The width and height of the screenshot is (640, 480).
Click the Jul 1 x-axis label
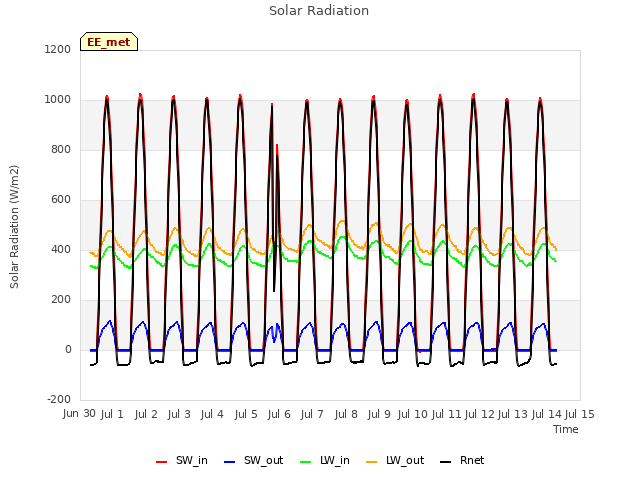point(112,414)
